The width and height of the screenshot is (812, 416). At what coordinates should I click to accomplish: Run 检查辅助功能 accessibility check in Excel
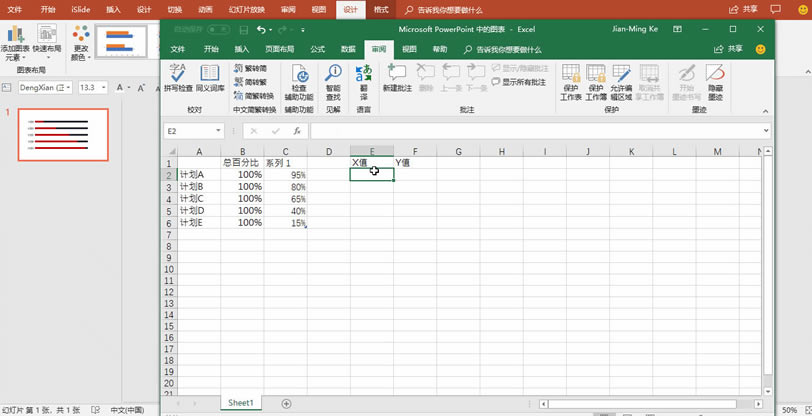(x=299, y=82)
